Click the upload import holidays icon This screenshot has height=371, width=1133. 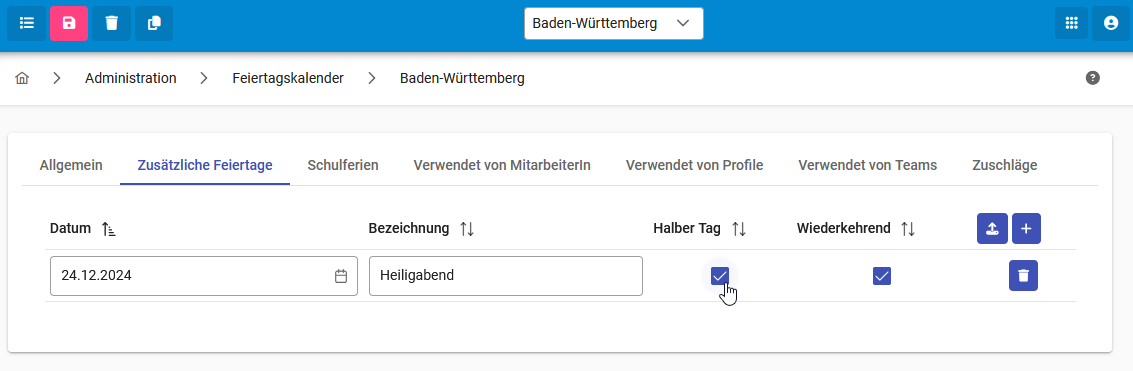[x=992, y=229]
